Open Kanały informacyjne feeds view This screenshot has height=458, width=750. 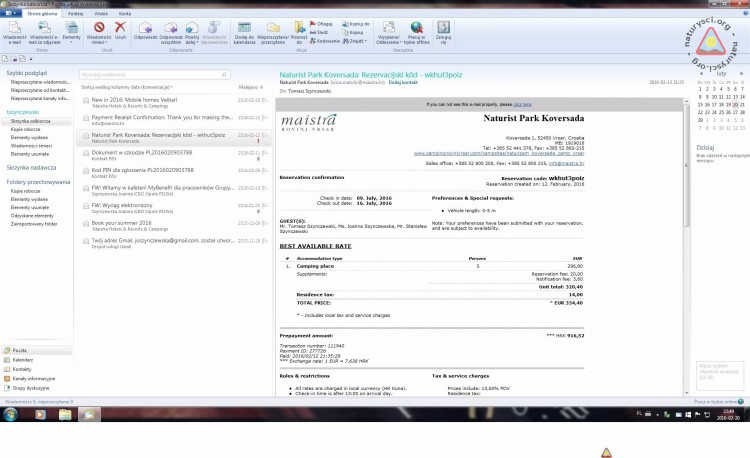pyautogui.click(x=33, y=379)
